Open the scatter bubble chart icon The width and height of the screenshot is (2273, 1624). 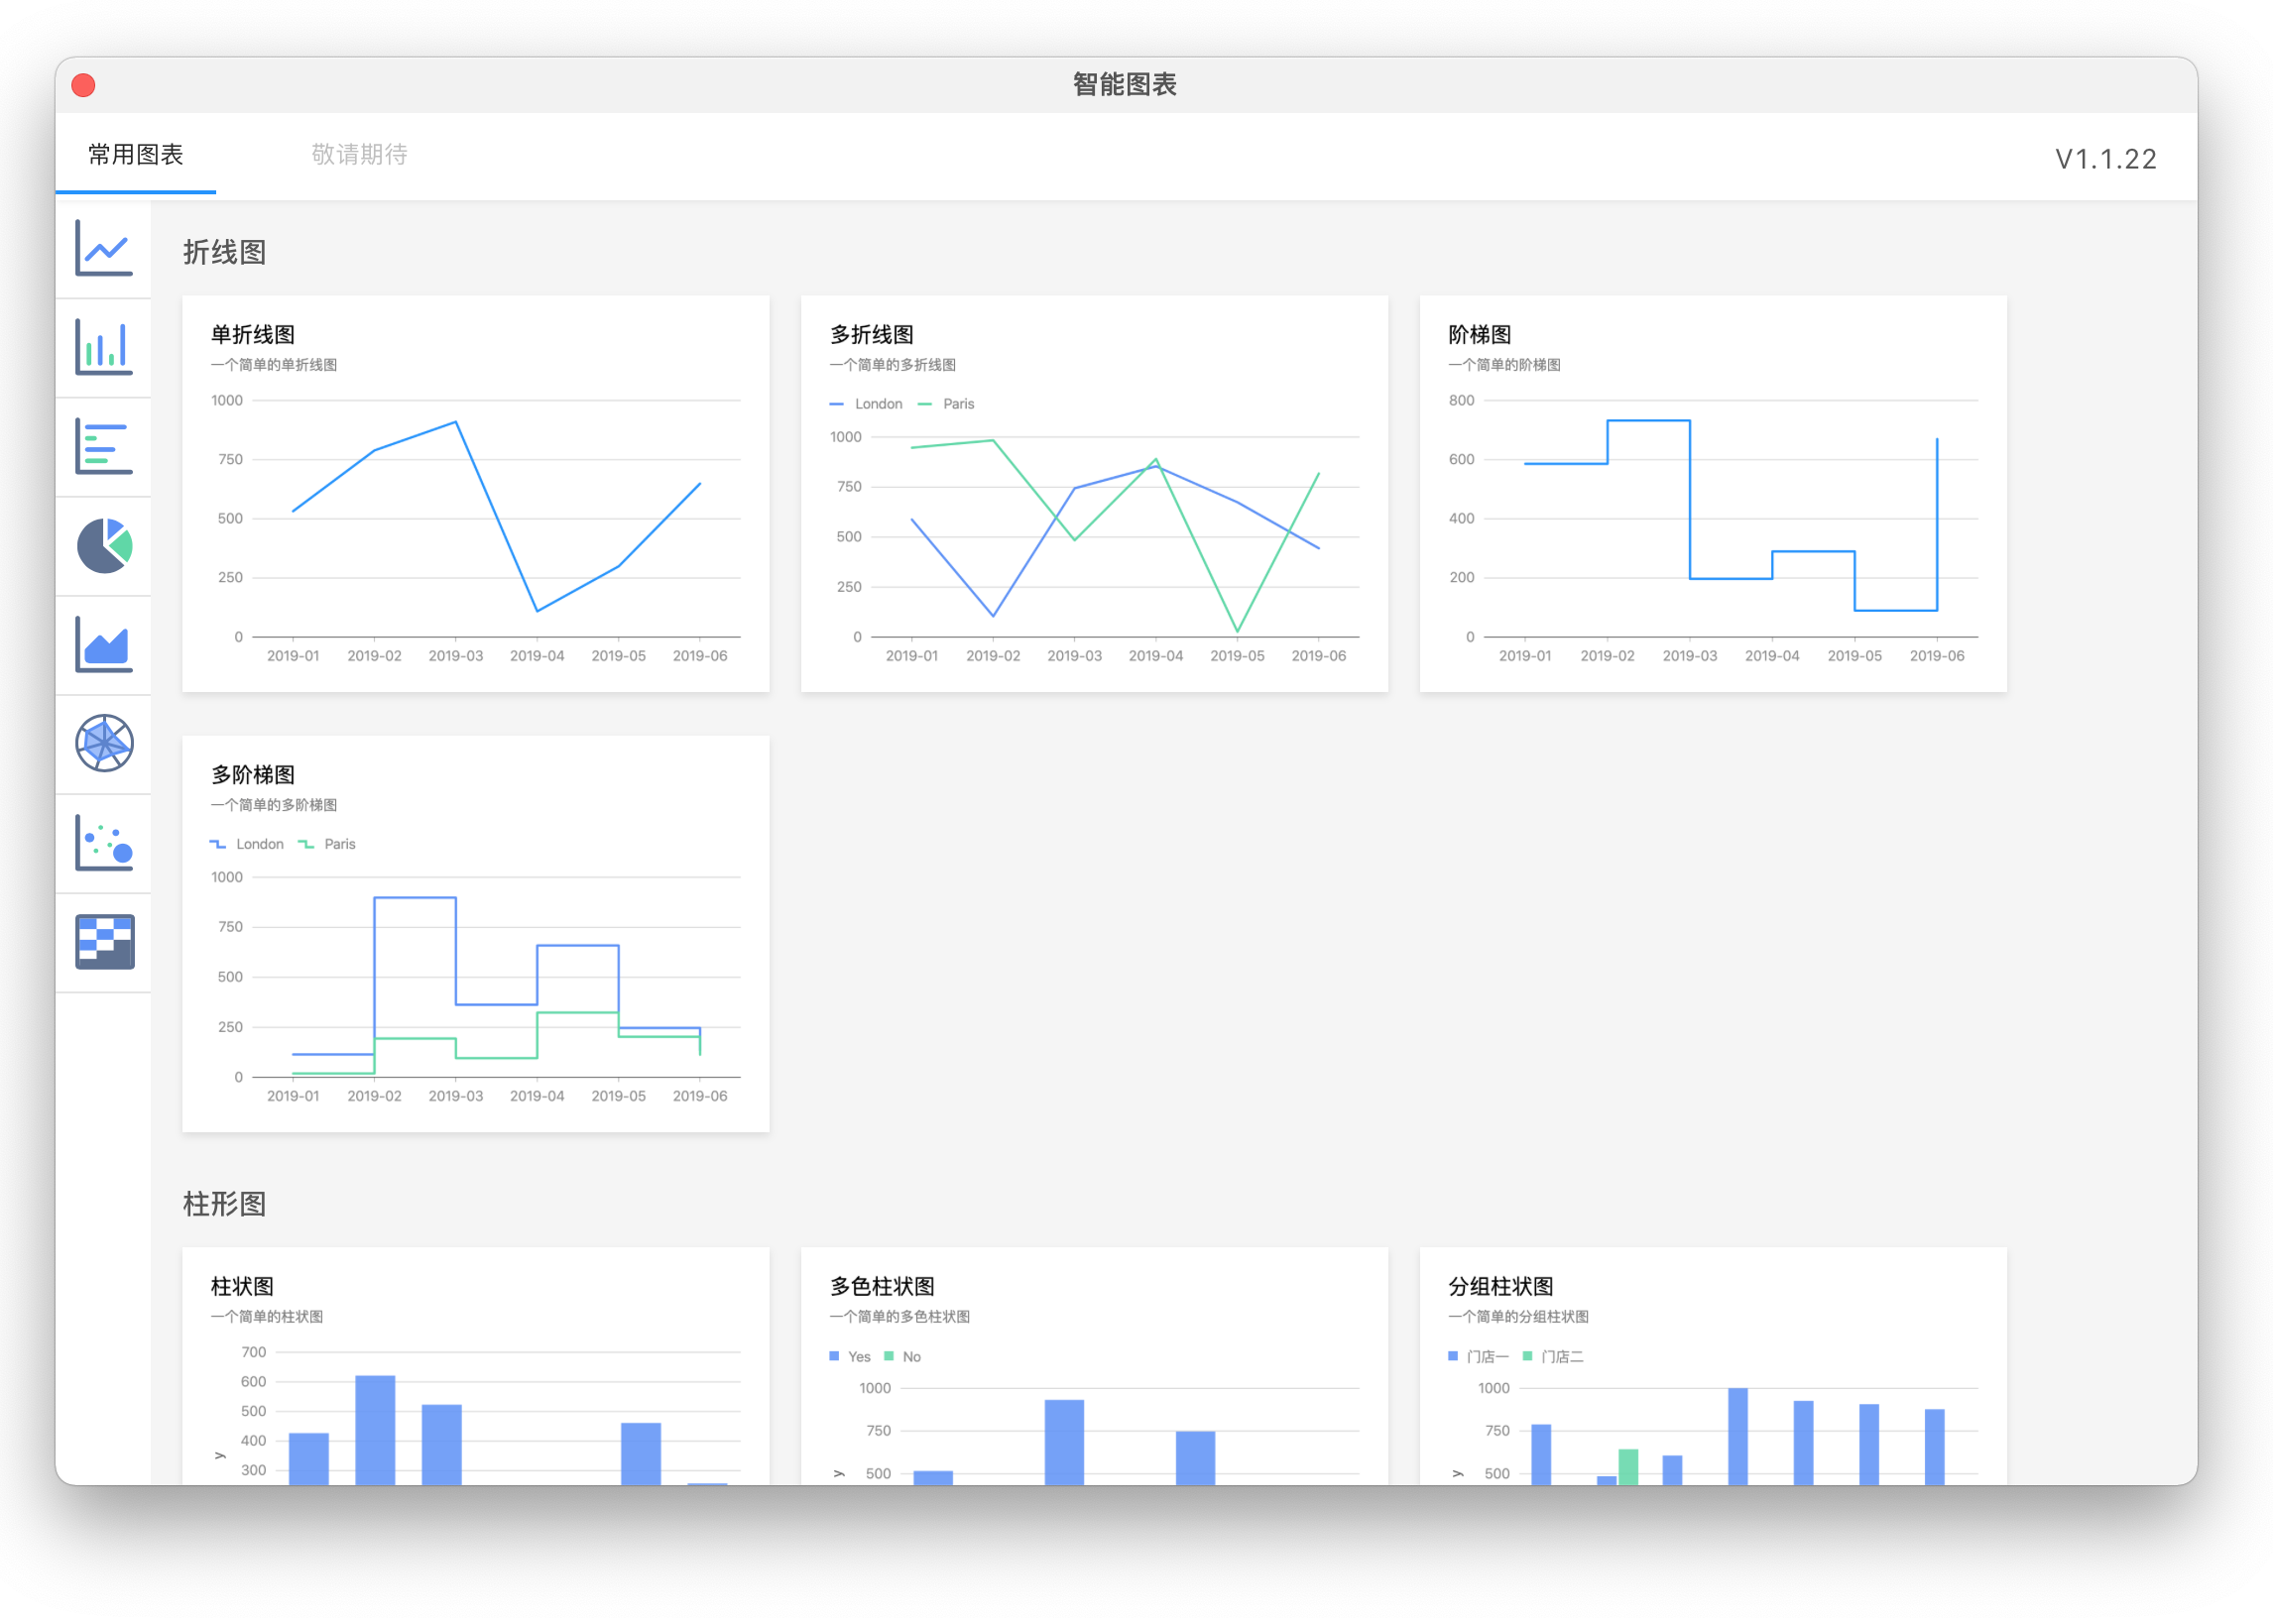(x=104, y=842)
